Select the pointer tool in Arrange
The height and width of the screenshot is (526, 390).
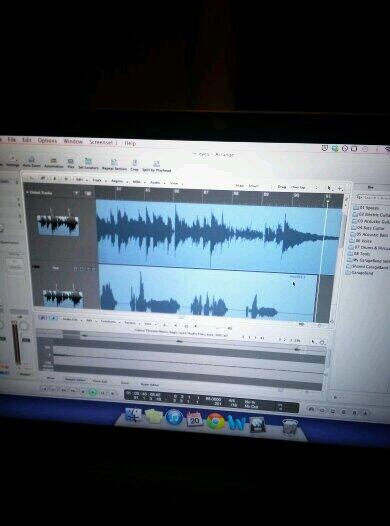[329, 188]
